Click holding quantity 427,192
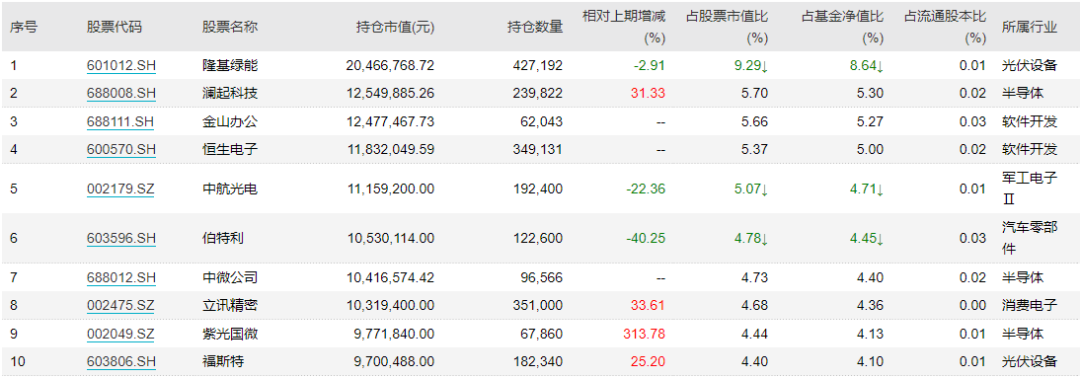The height and width of the screenshot is (378, 1080). point(539,66)
